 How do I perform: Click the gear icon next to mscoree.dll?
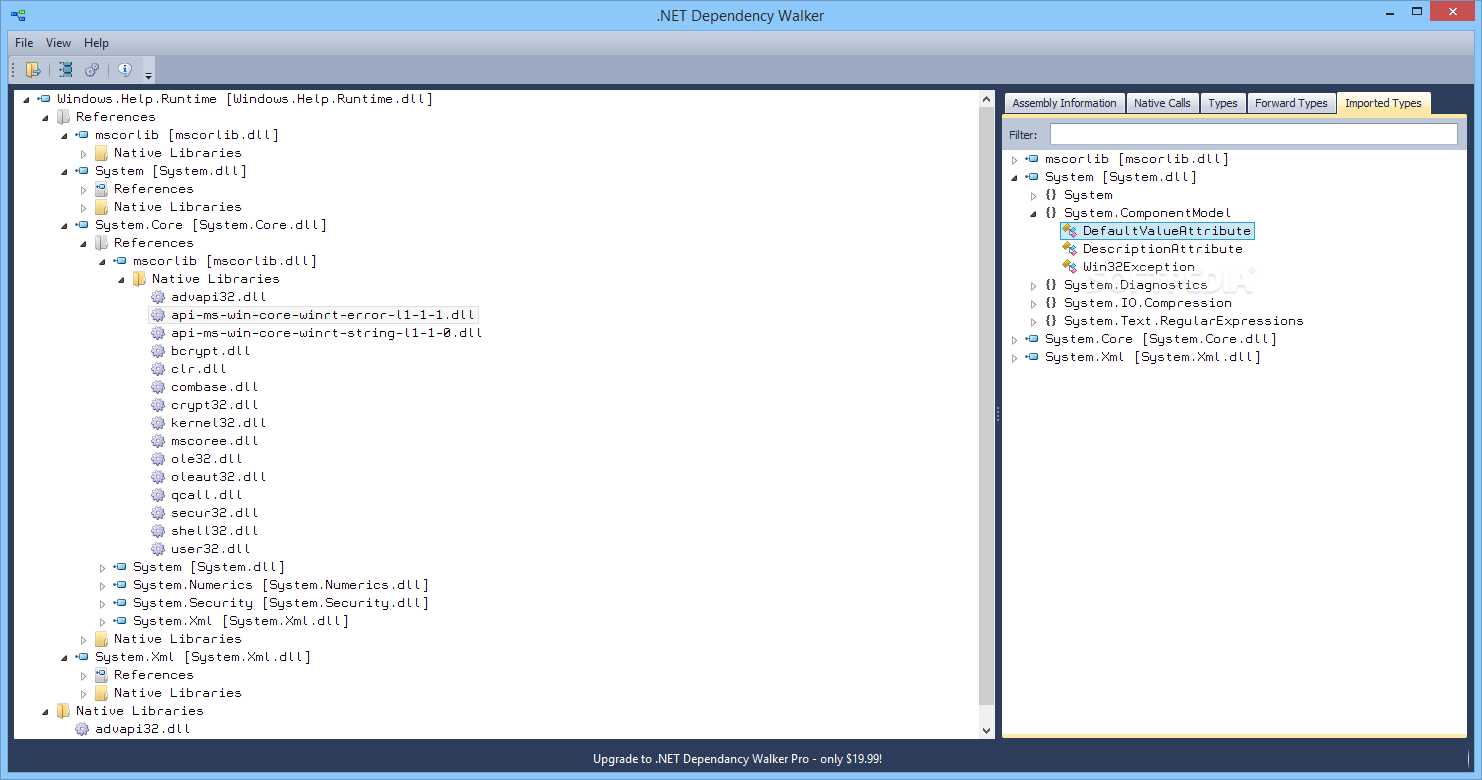coord(158,441)
